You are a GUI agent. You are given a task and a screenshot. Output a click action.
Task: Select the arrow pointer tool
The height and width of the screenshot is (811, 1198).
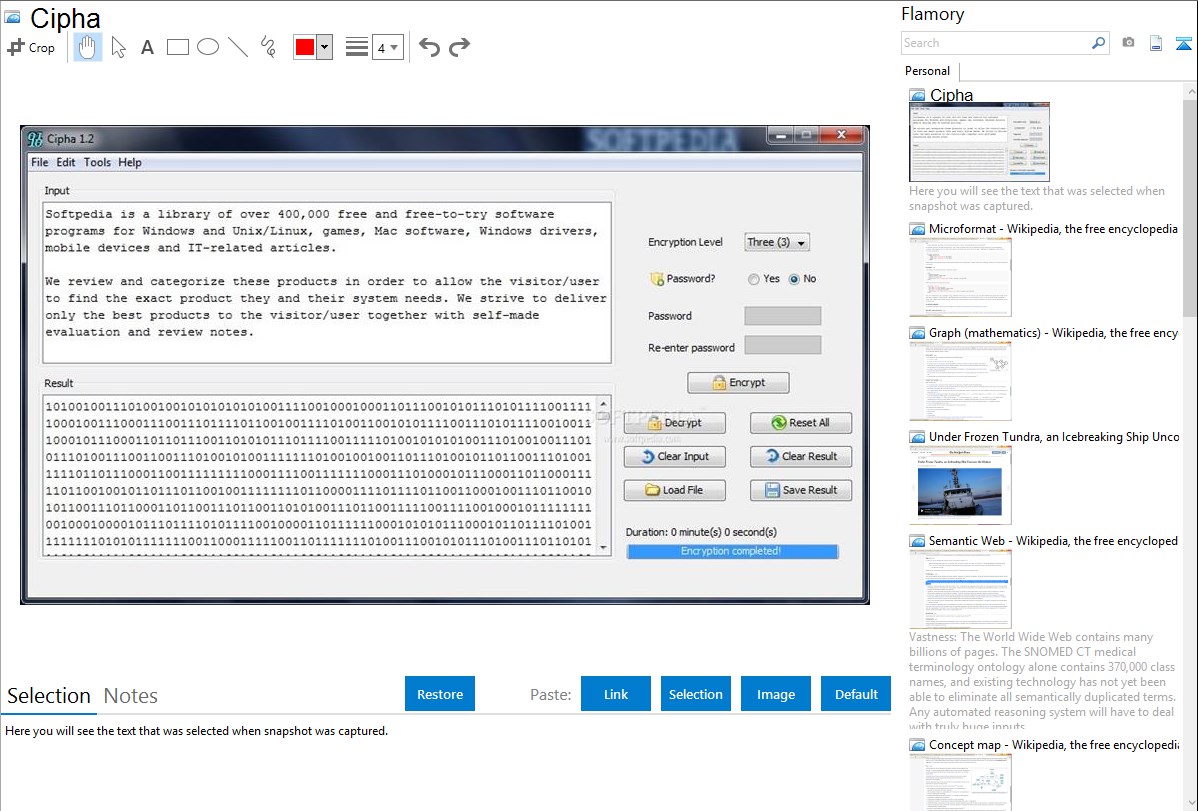coord(118,47)
